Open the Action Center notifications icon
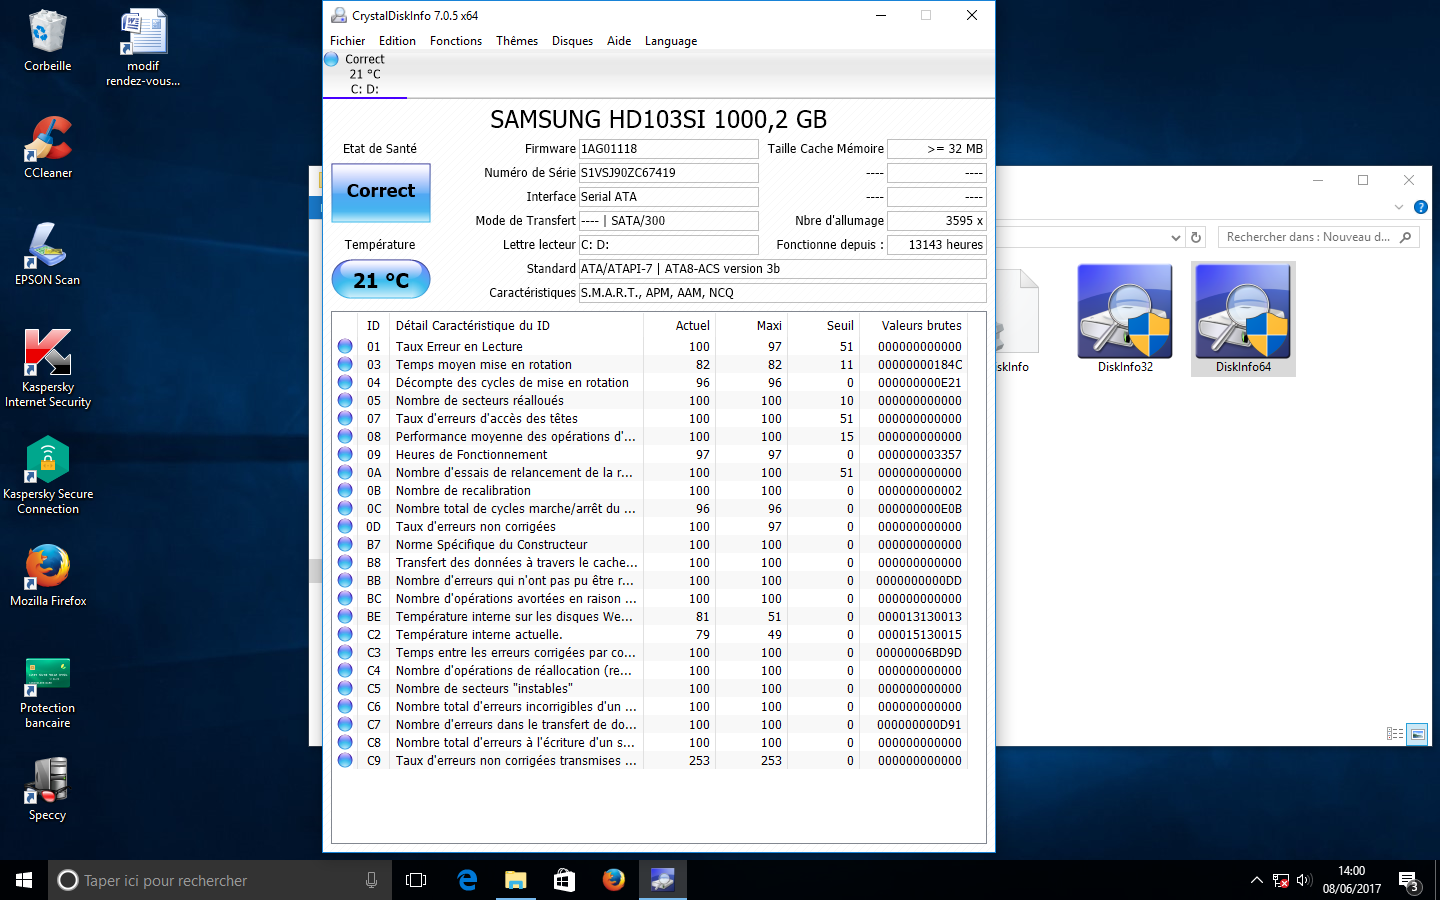The image size is (1440, 900). click(x=1410, y=881)
